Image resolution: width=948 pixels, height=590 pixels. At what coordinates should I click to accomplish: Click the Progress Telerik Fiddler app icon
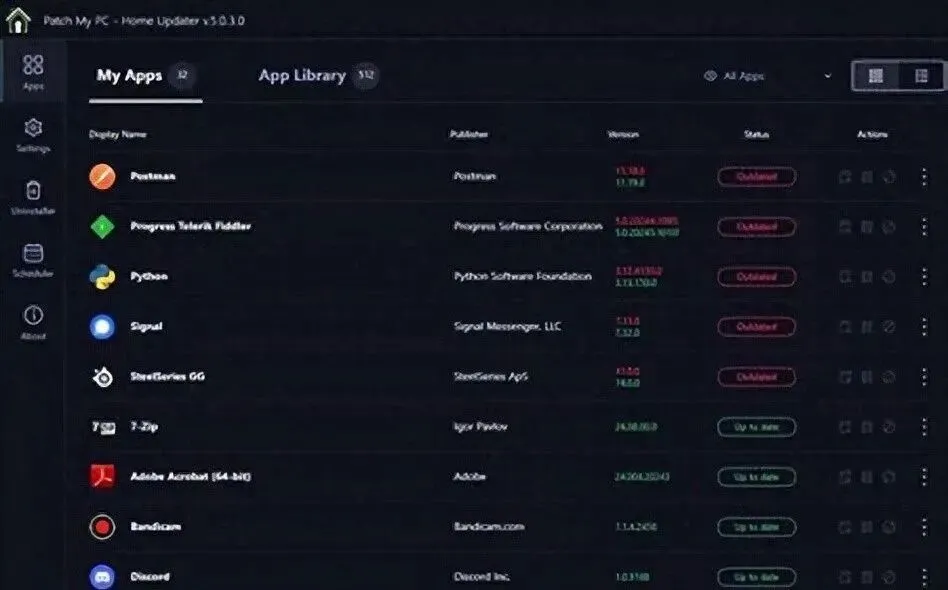(102, 227)
